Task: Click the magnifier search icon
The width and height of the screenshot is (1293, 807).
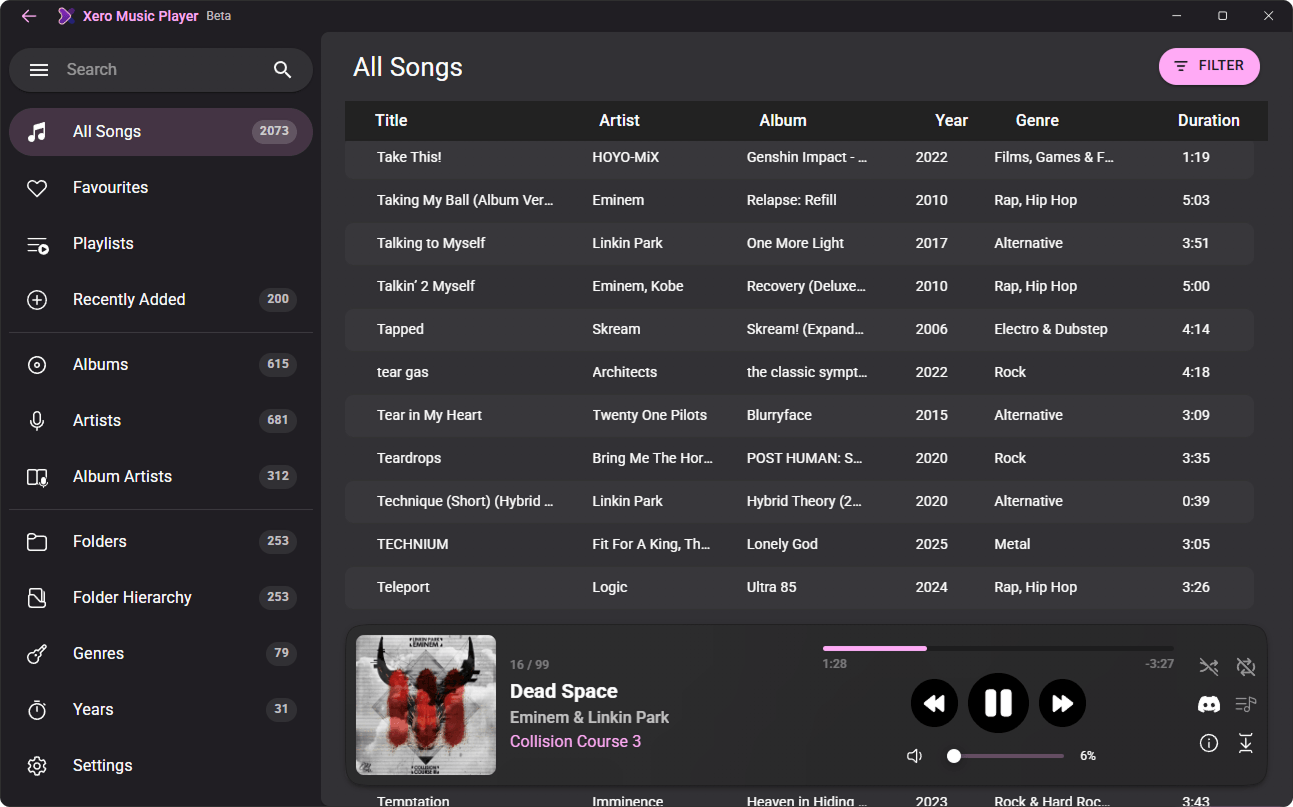Action: coord(283,70)
